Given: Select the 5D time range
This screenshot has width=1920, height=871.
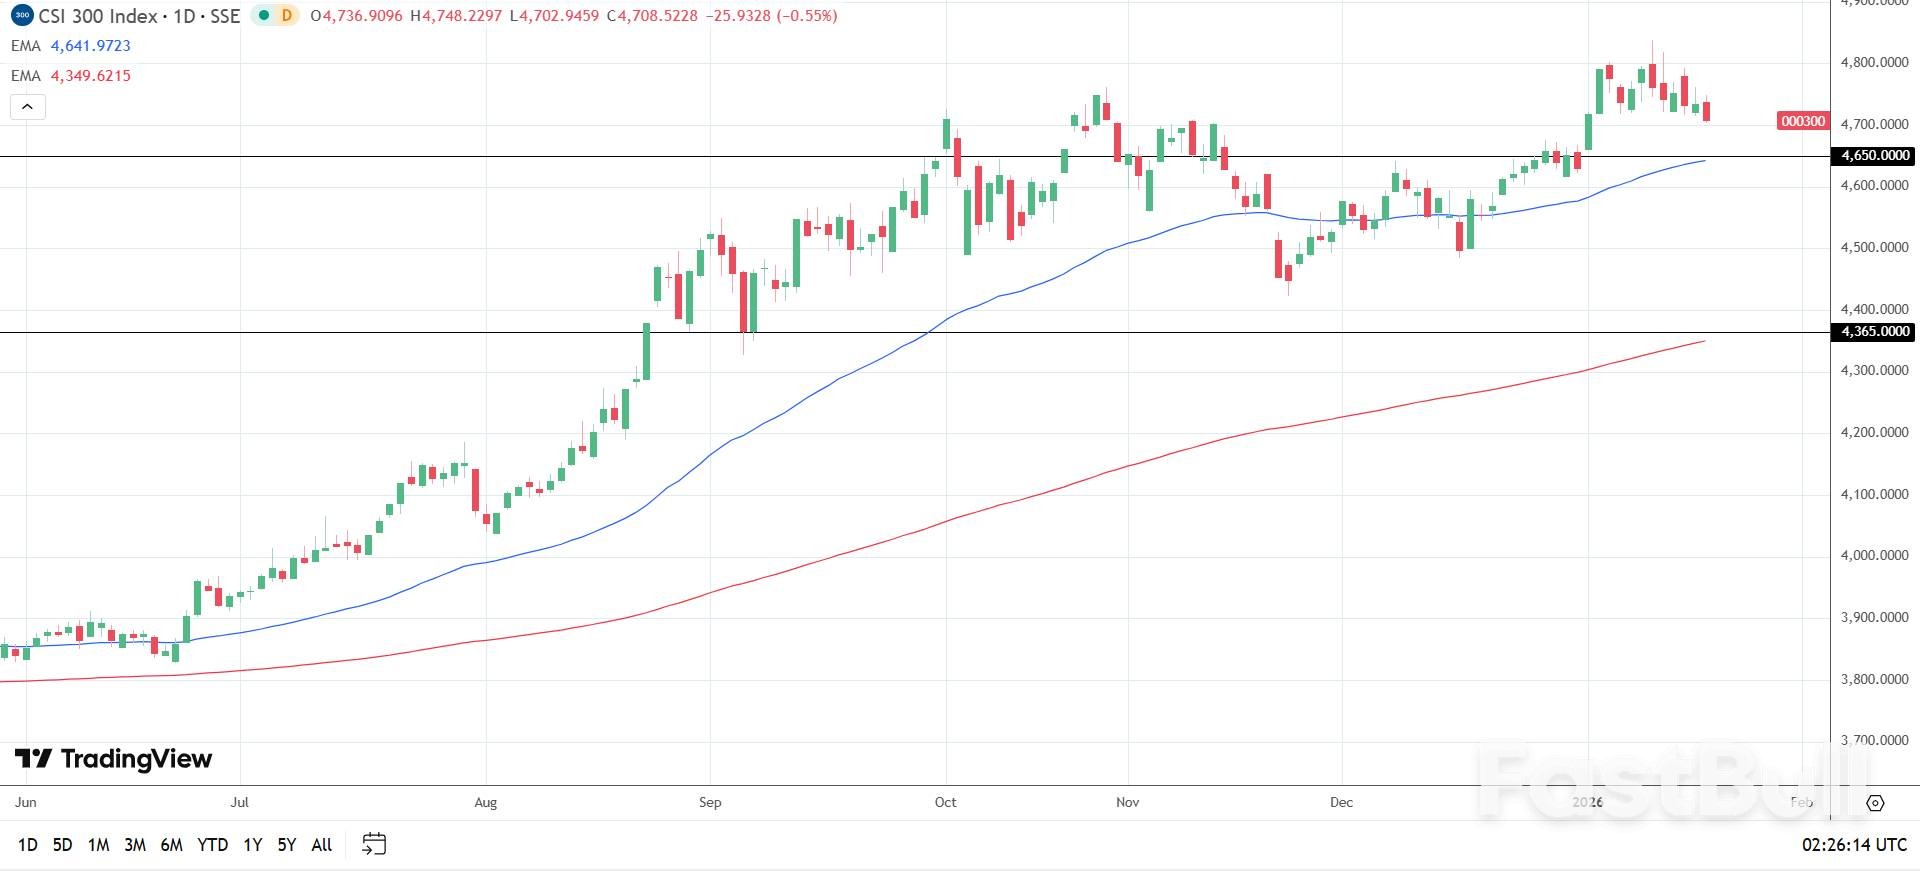Looking at the screenshot, I should tap(62, 845).
